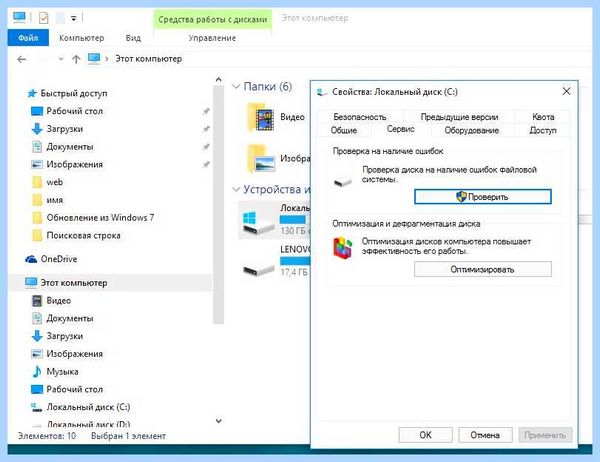
Task: Click the Средства работы с дисками contextual tab
Action: pos(212,20)
